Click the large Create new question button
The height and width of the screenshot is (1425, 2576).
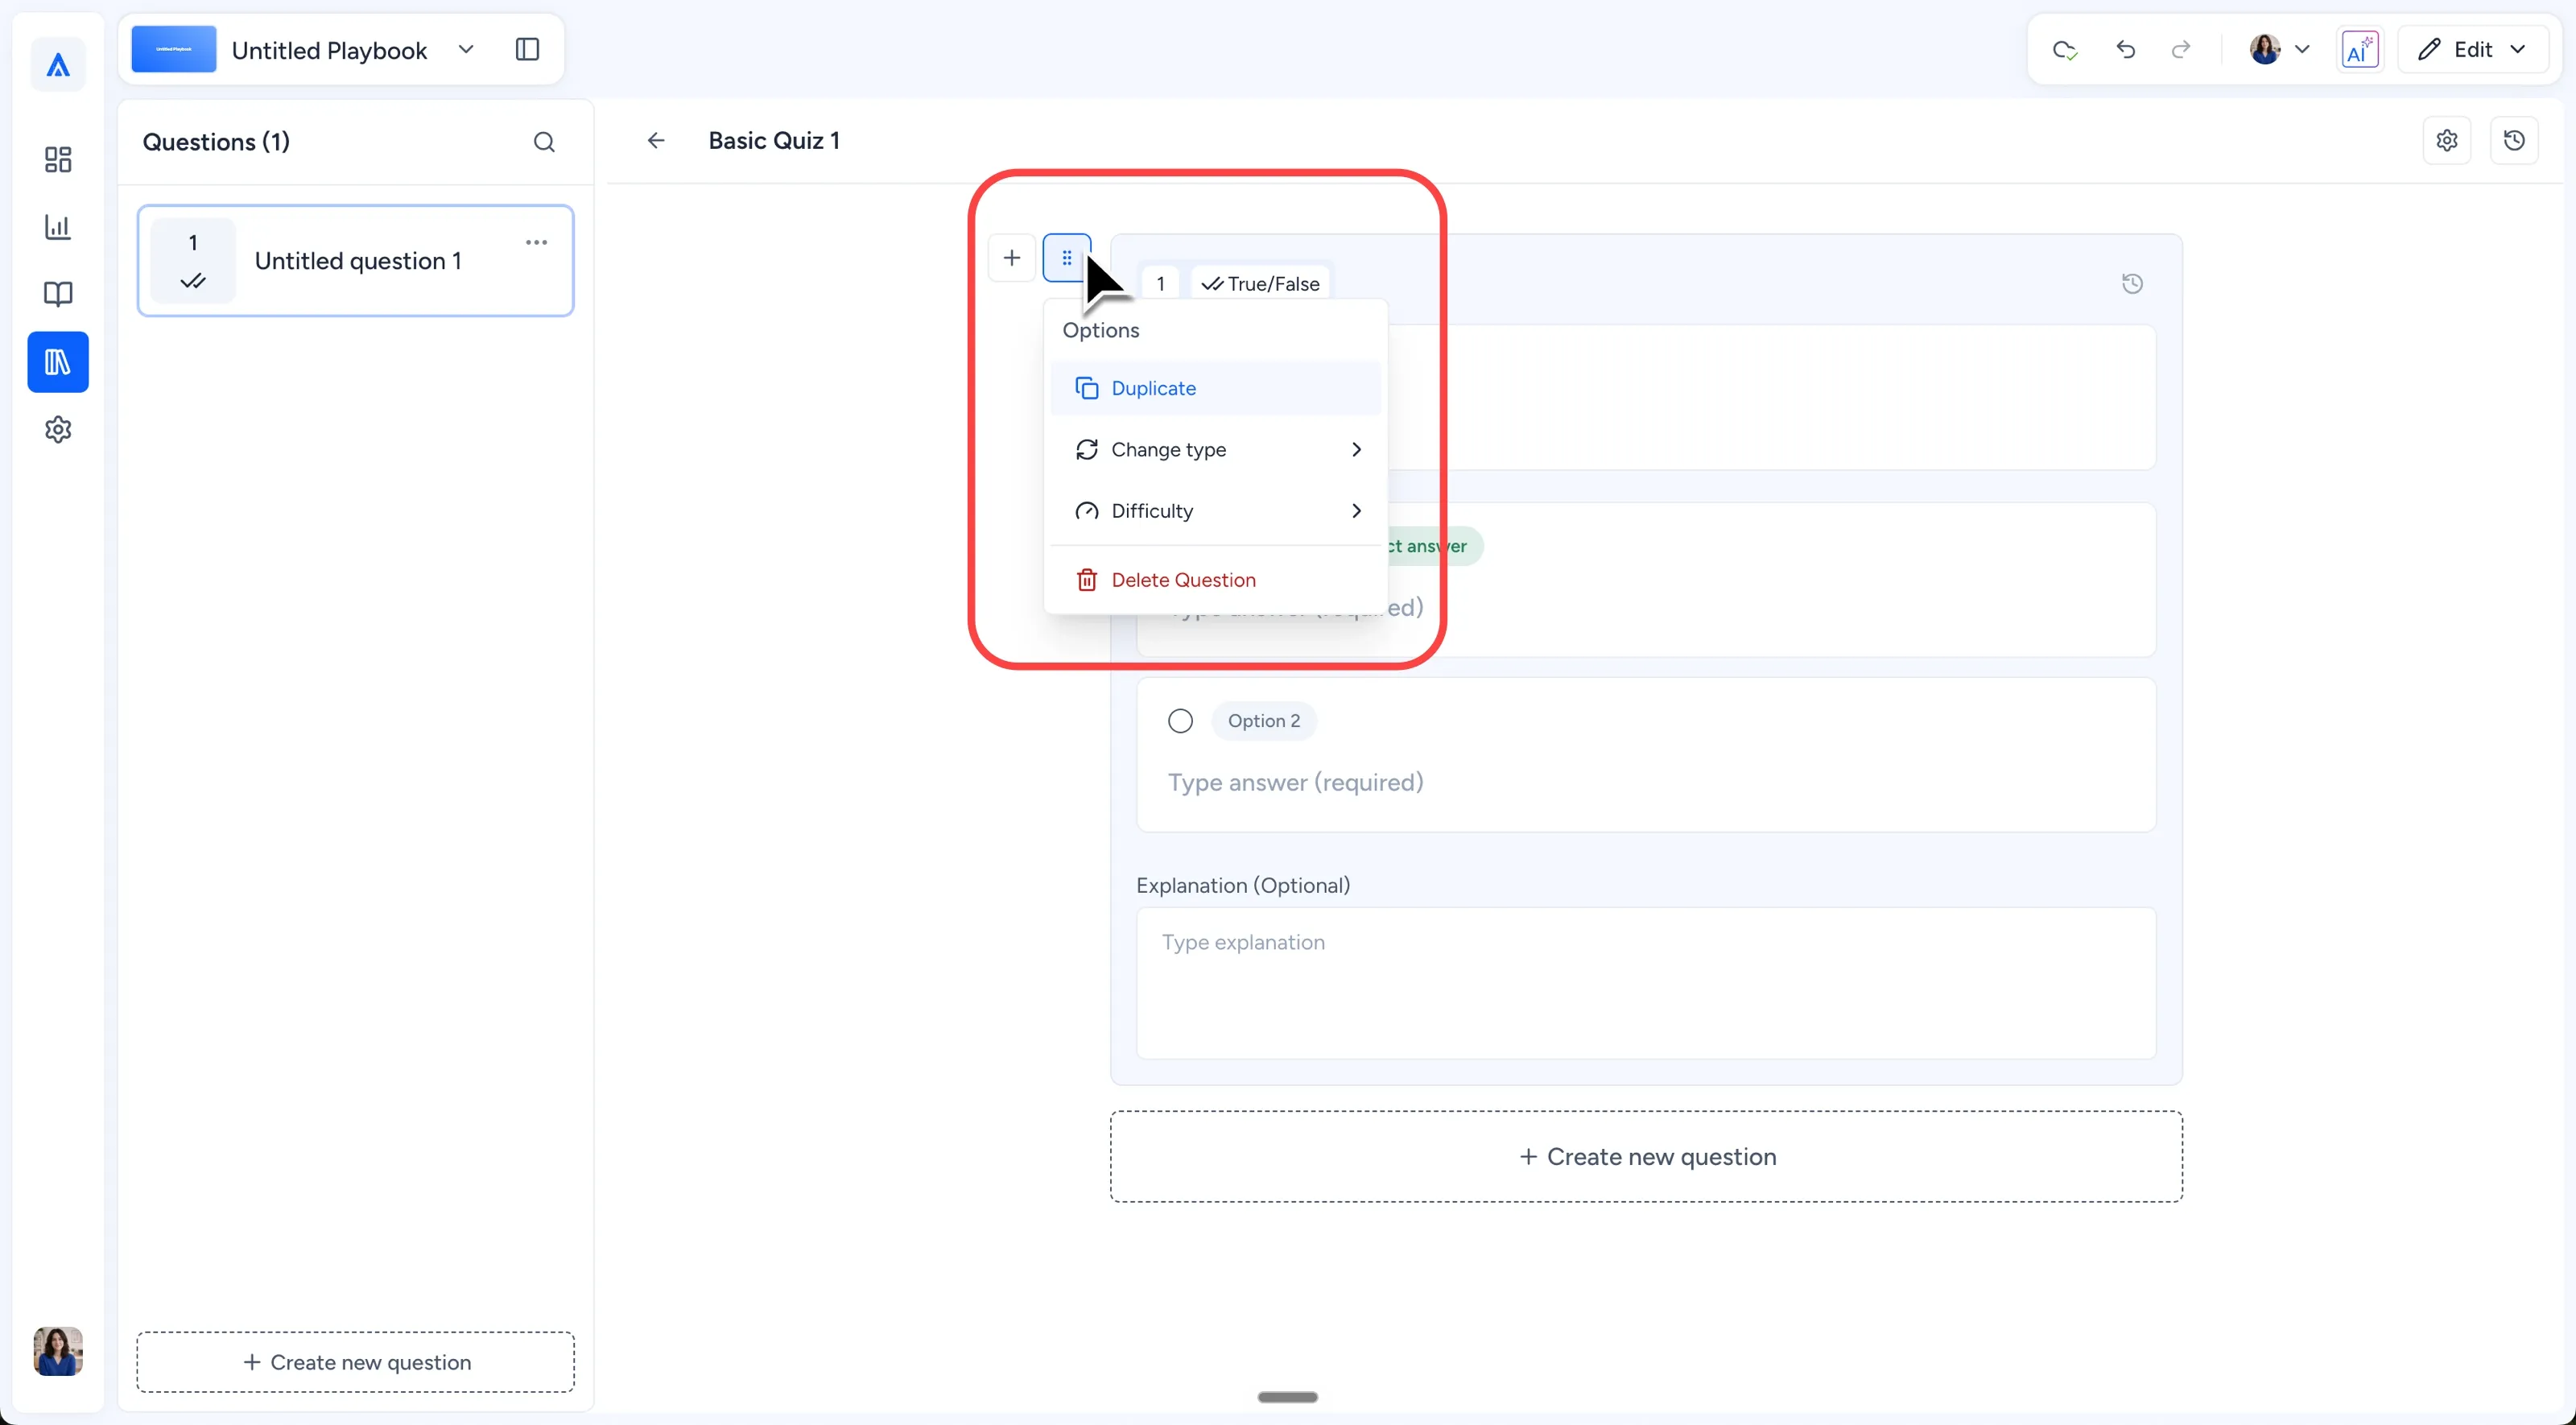point(1646,1157)
